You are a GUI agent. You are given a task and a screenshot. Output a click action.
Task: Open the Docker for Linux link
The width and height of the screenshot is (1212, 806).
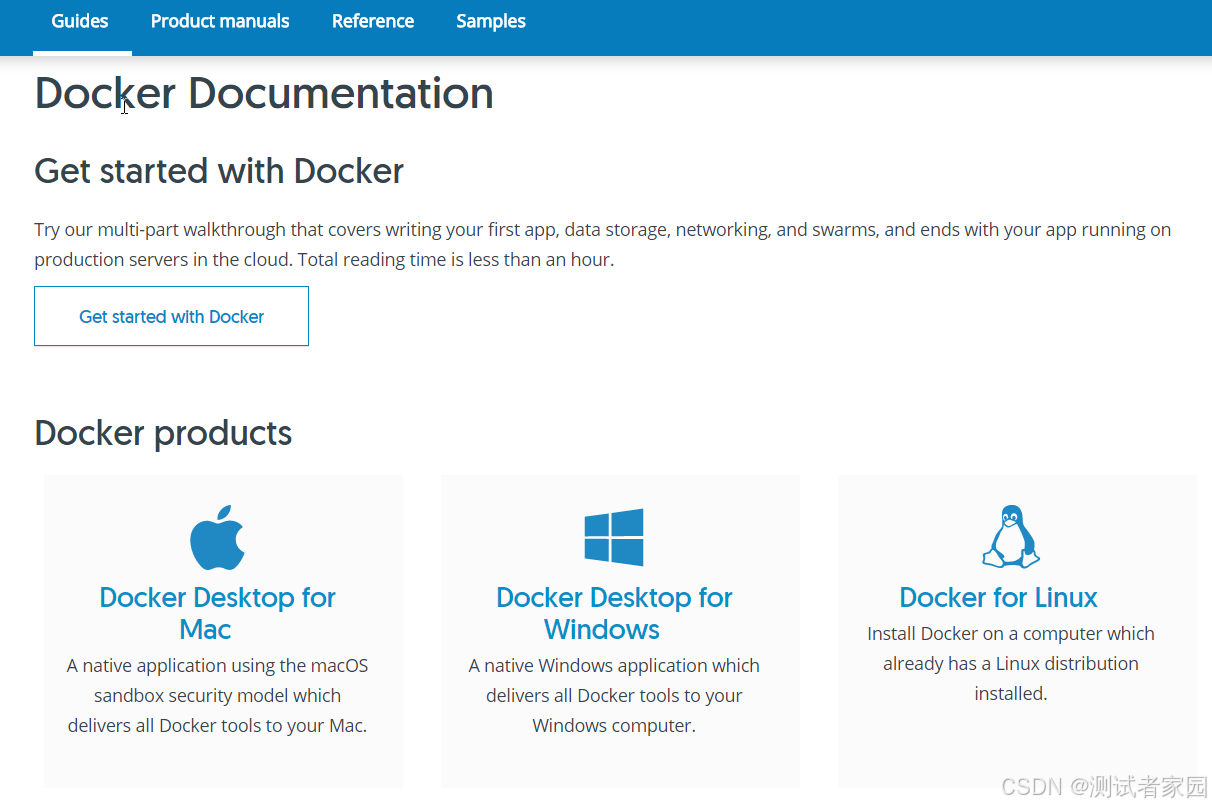tap(998, 597)
